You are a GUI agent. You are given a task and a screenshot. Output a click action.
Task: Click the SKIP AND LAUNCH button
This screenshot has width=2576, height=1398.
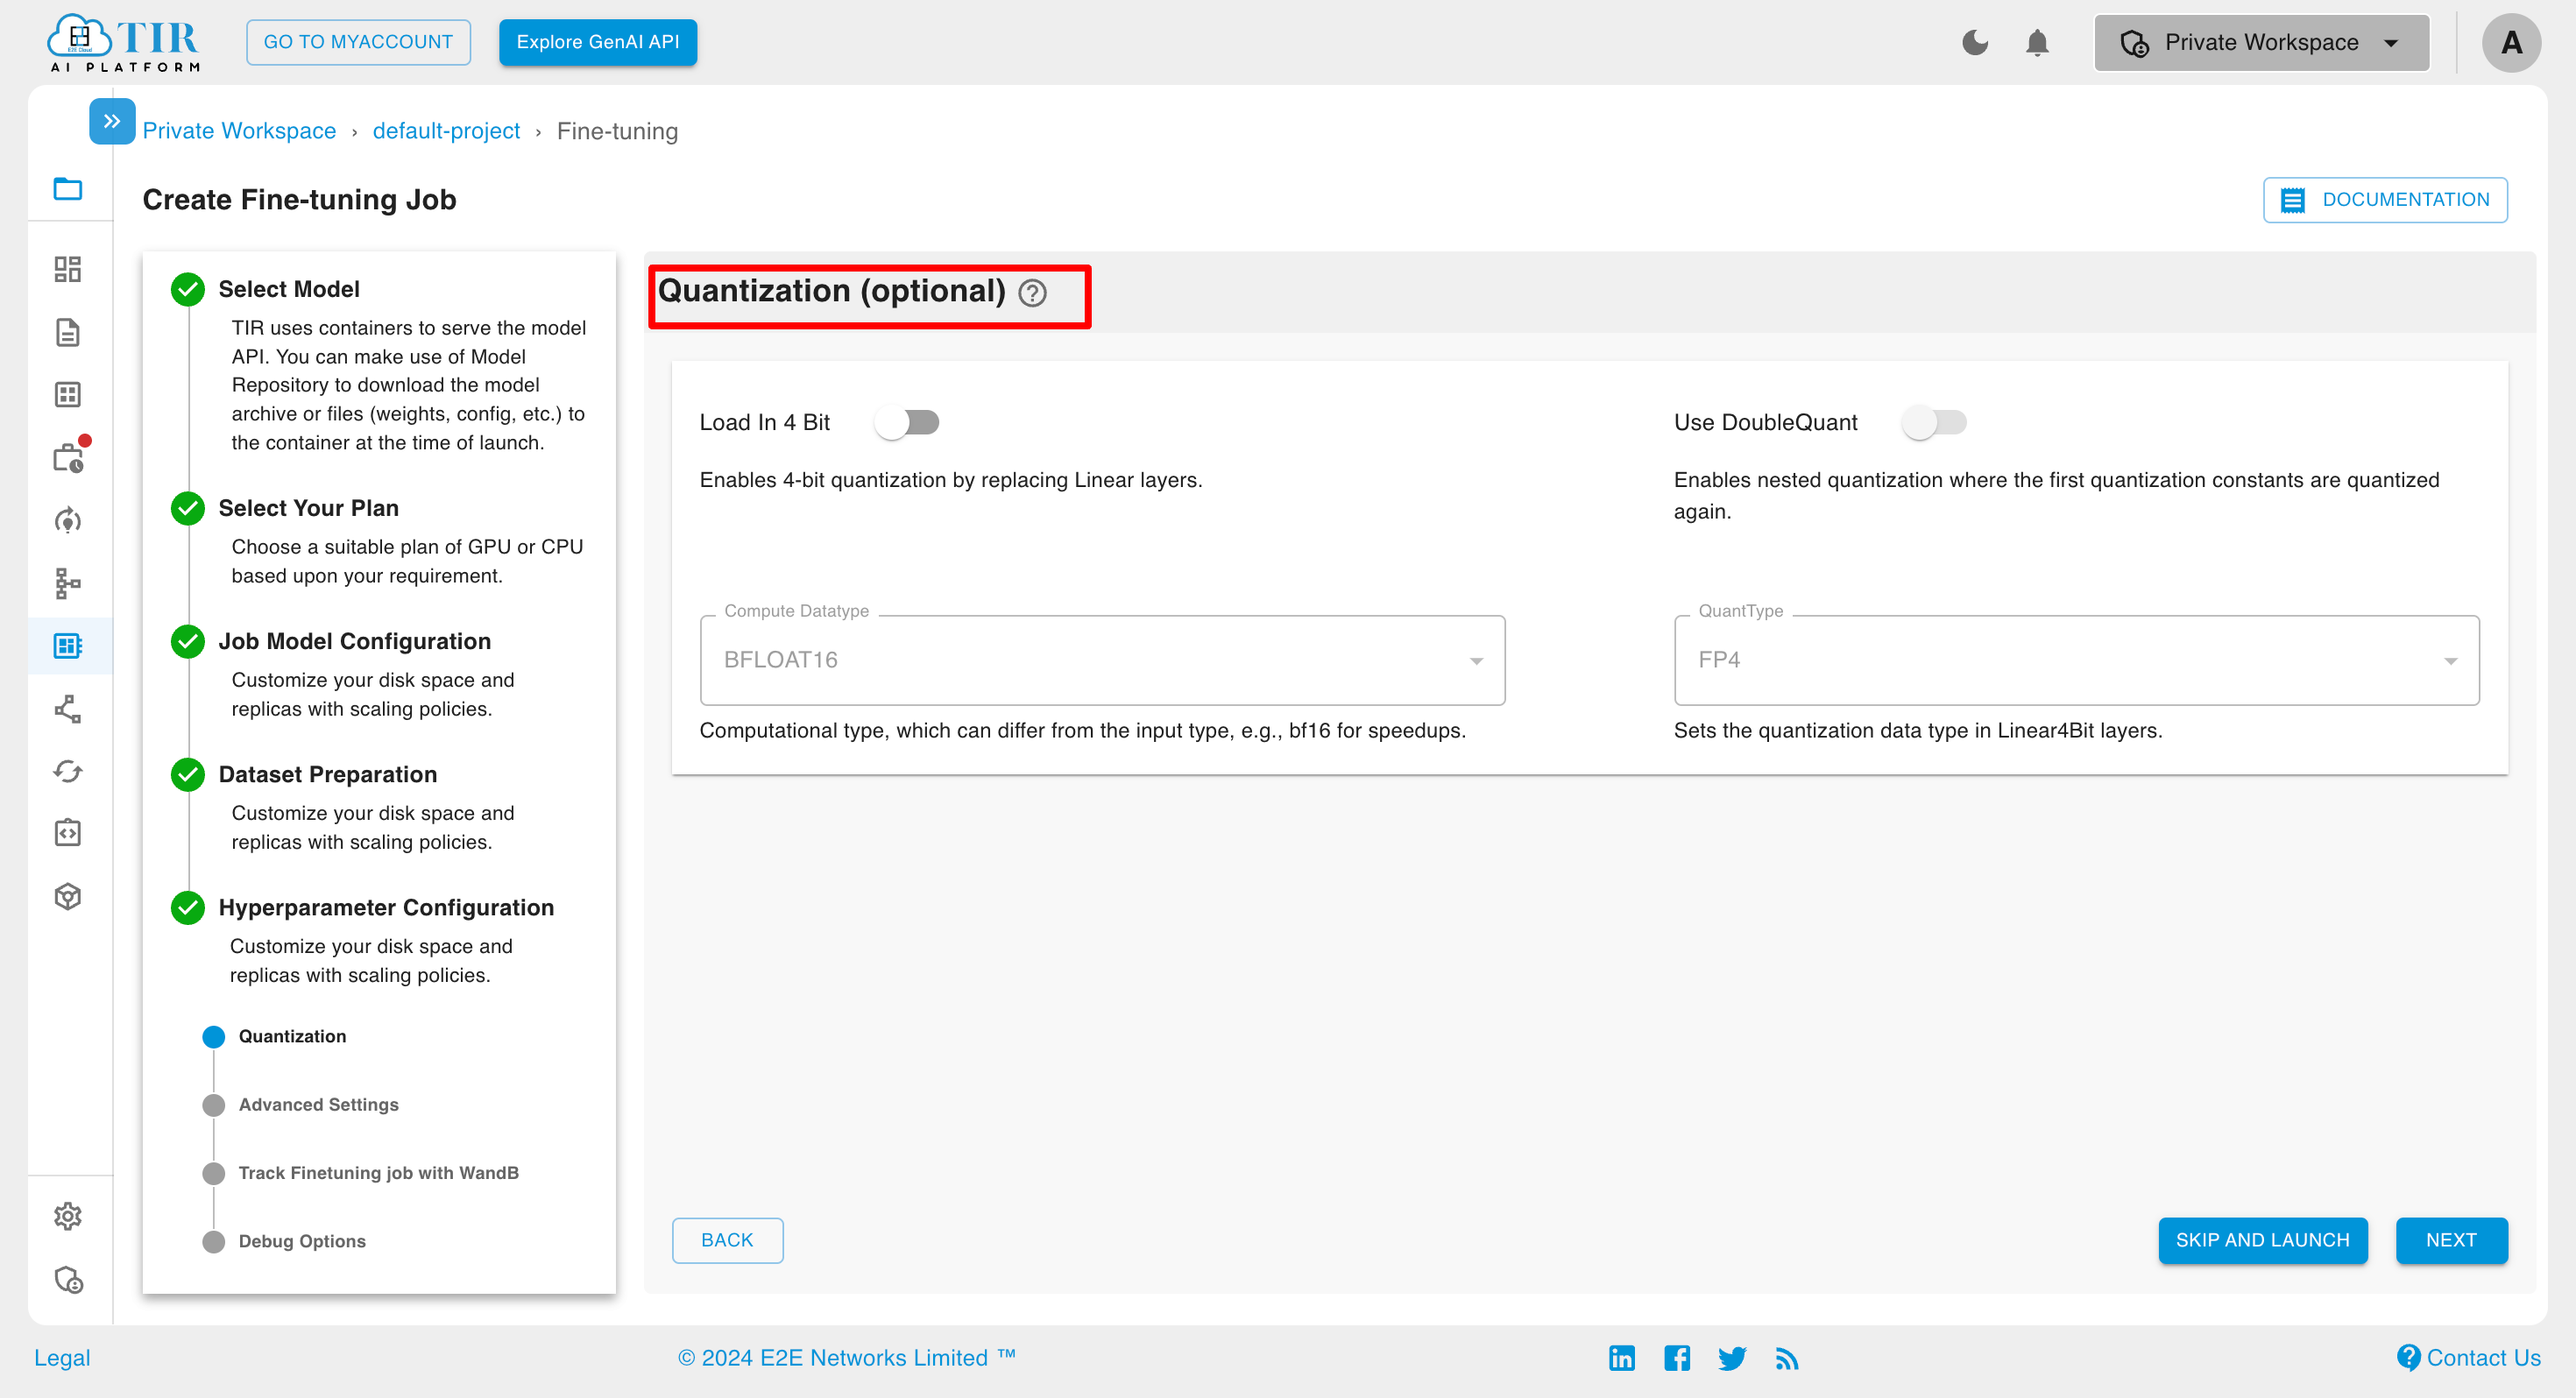pyautogui.click(x=2262, y=1240)
